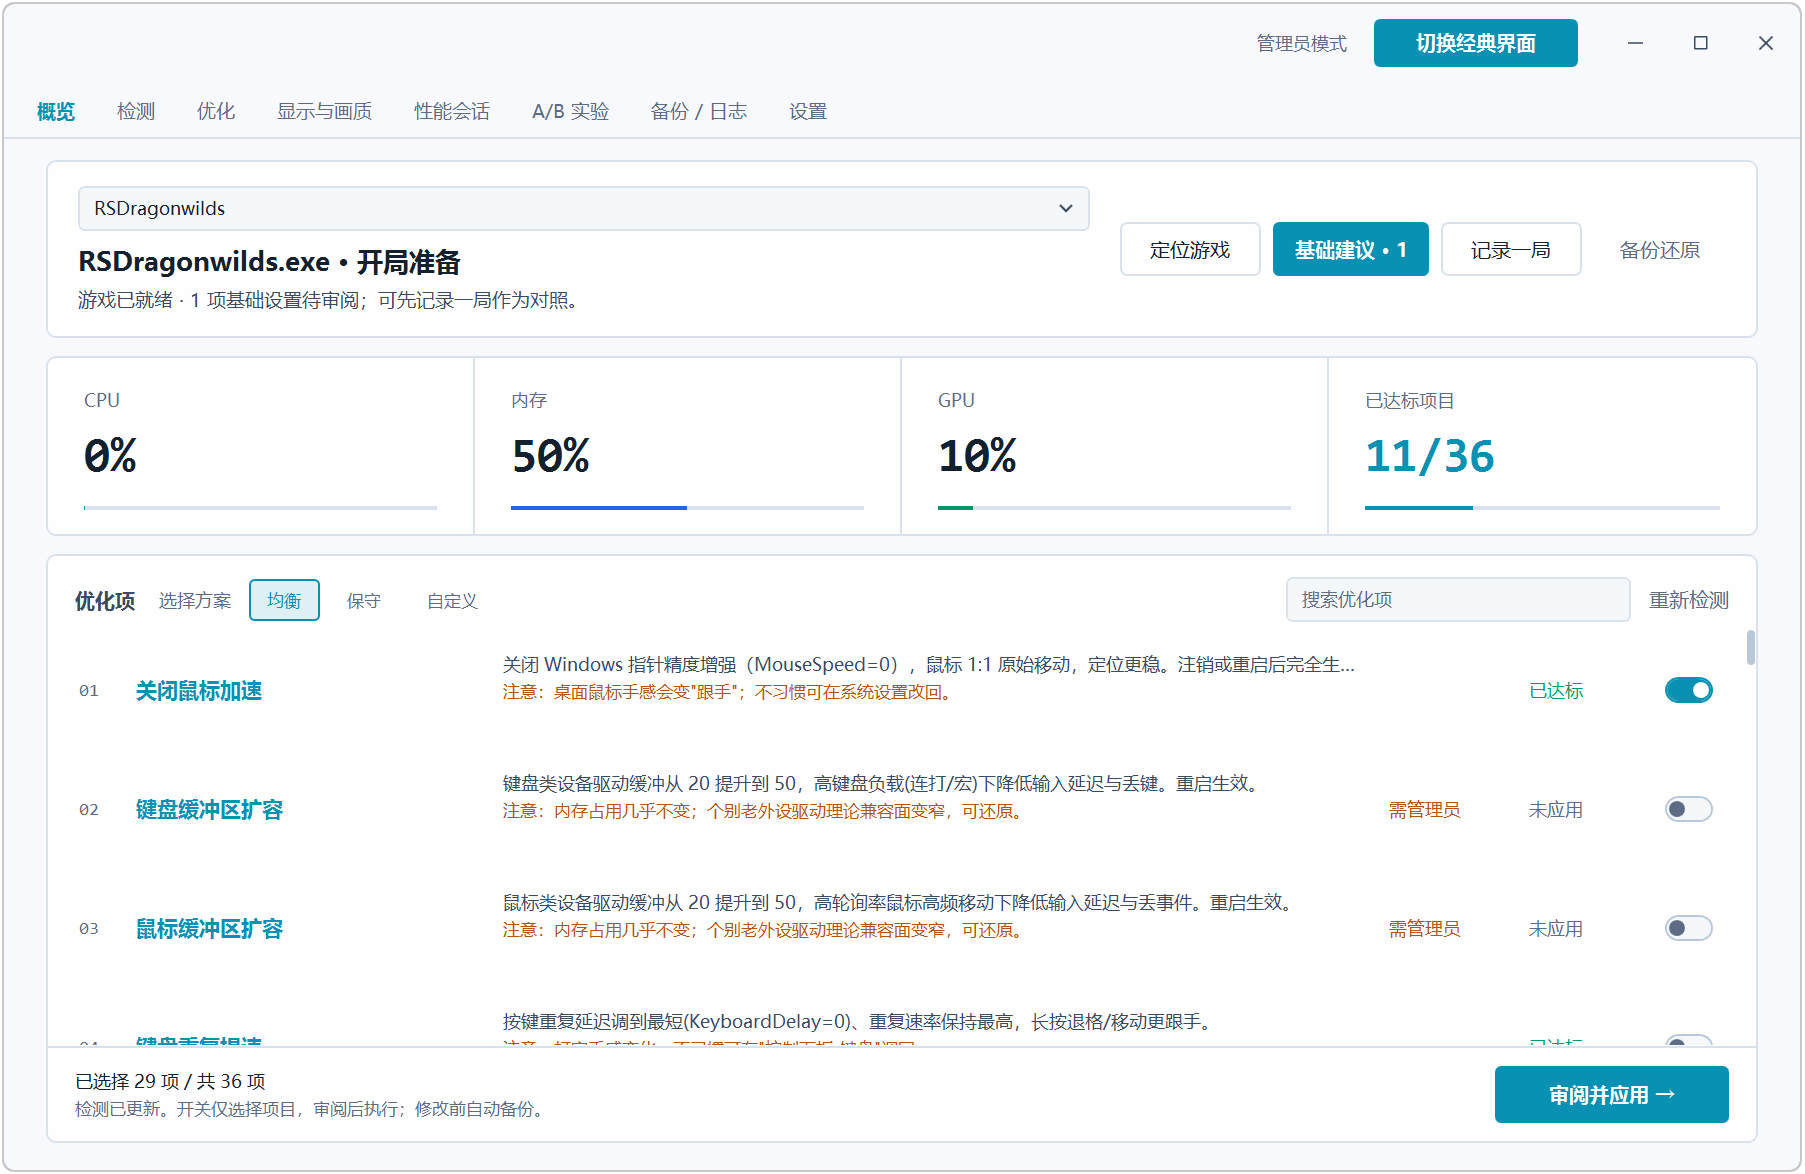The height and width of the screenshot is (1174, 1805).
Task: Click the 审阅并应用 button
Action: [x=1612, y=1094]
